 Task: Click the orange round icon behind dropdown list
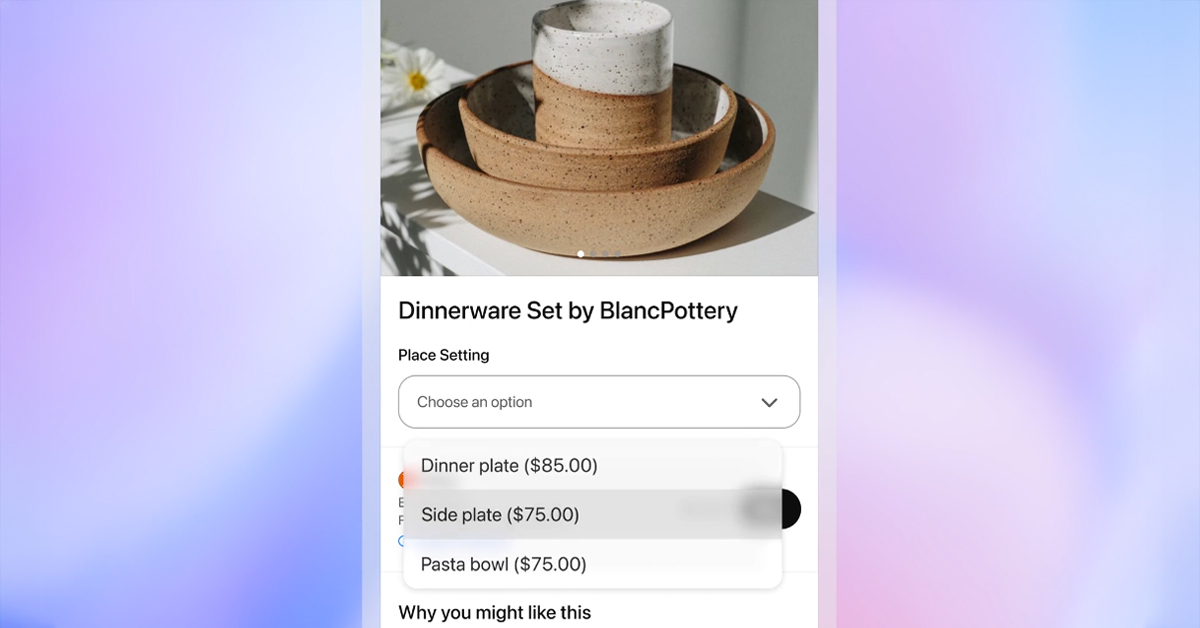[402, 480]
